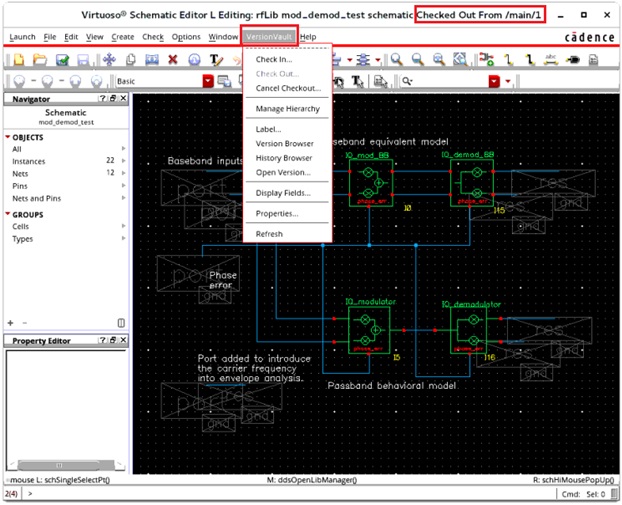Open the align dropdown arrow
Screen dimensions: 622x505
(349, 60)
